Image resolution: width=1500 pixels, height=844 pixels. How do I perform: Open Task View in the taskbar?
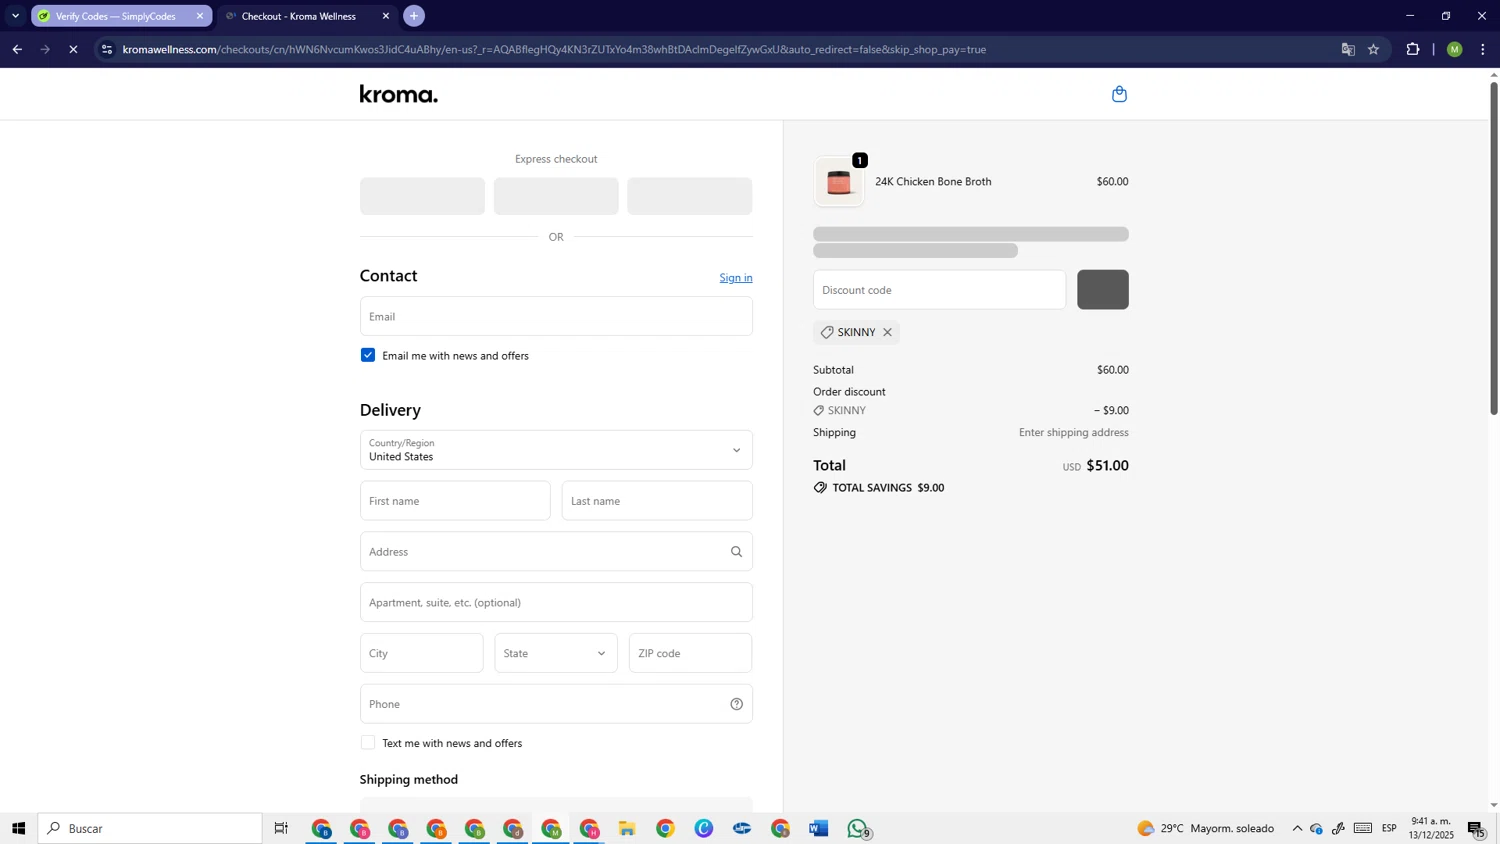pyautogui.click(x=282, y=828)
